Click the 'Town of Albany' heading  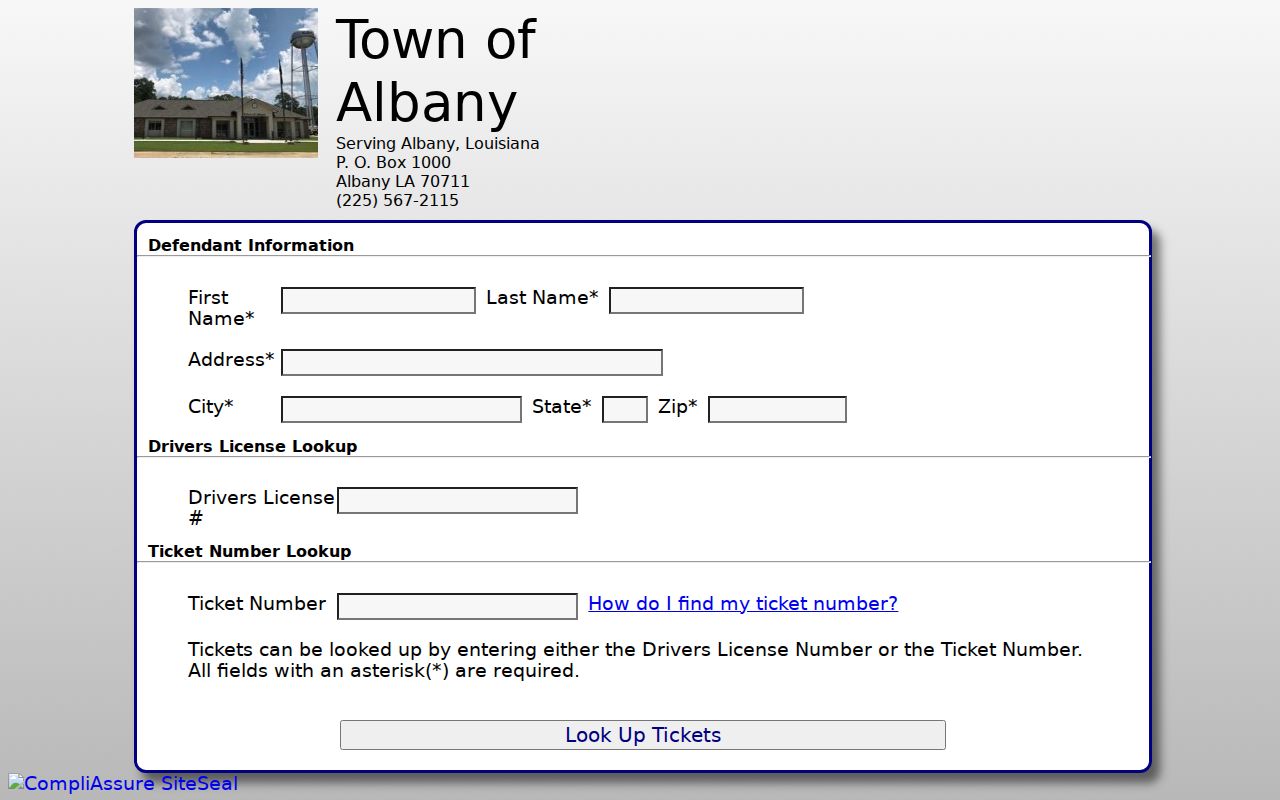[436, 70]
